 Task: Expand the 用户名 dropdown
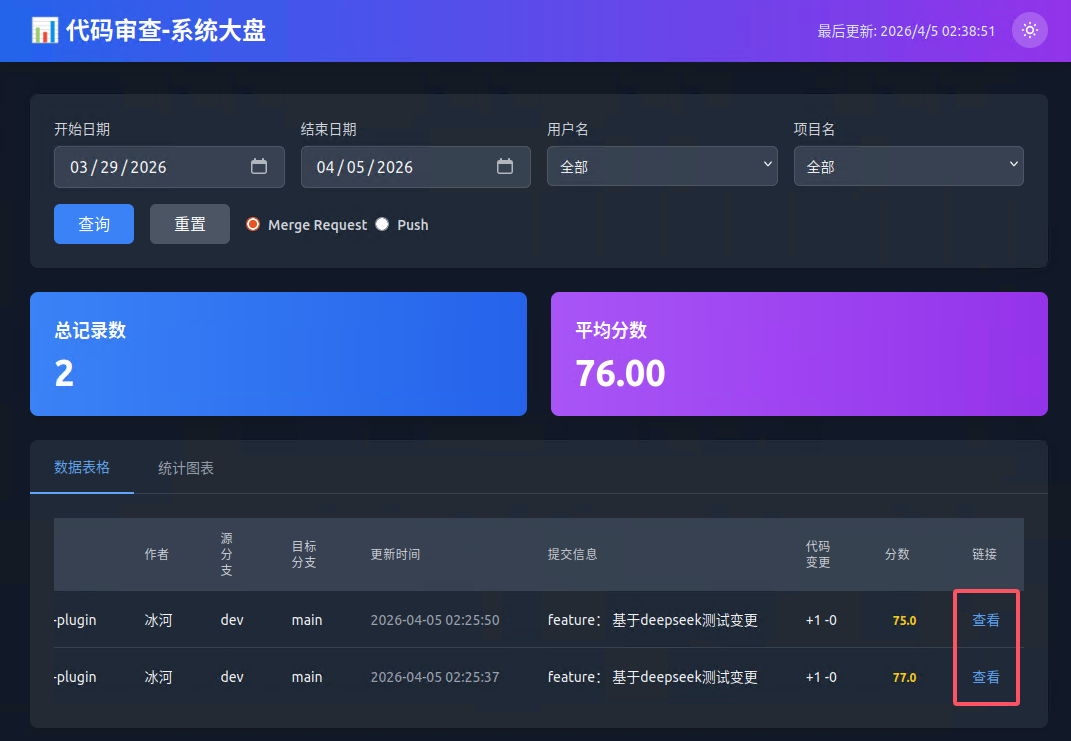662,166
